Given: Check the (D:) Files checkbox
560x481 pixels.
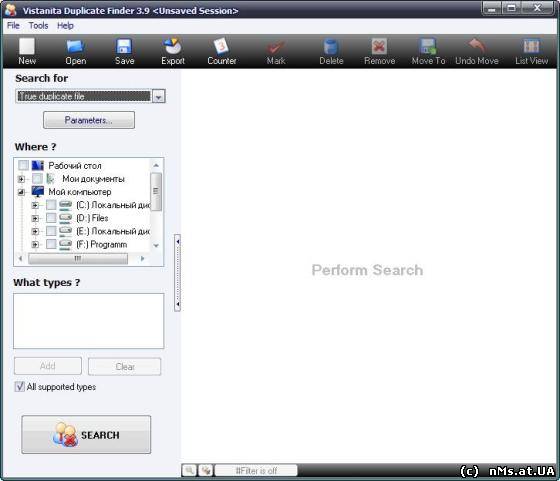Looking at the screenshot, I should [51, 218].
